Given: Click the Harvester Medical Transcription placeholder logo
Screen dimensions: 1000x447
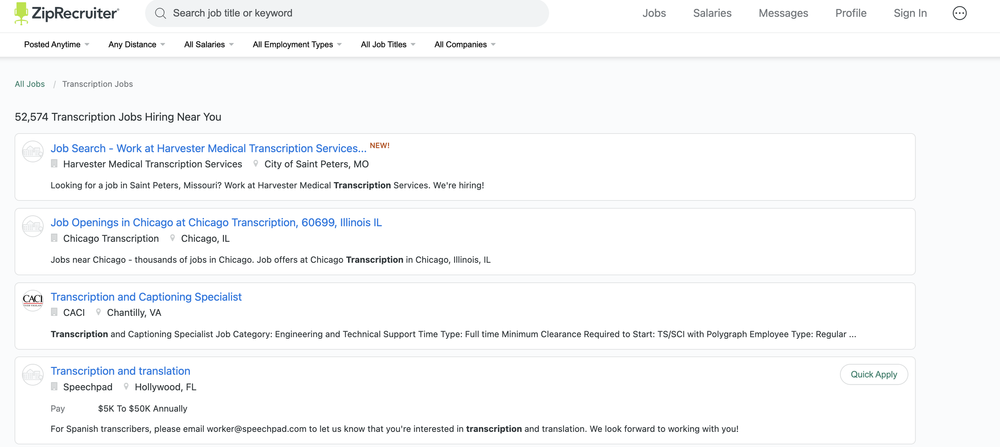Looking at the screenshot, I should 33,152.
